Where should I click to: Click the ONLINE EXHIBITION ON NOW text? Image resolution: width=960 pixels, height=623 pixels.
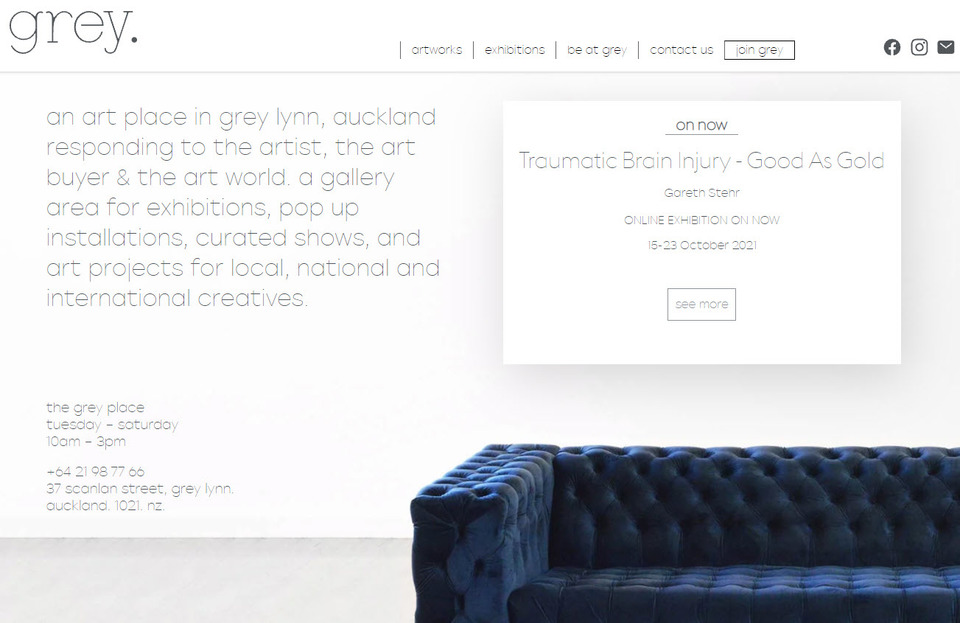tap(702, 220)
